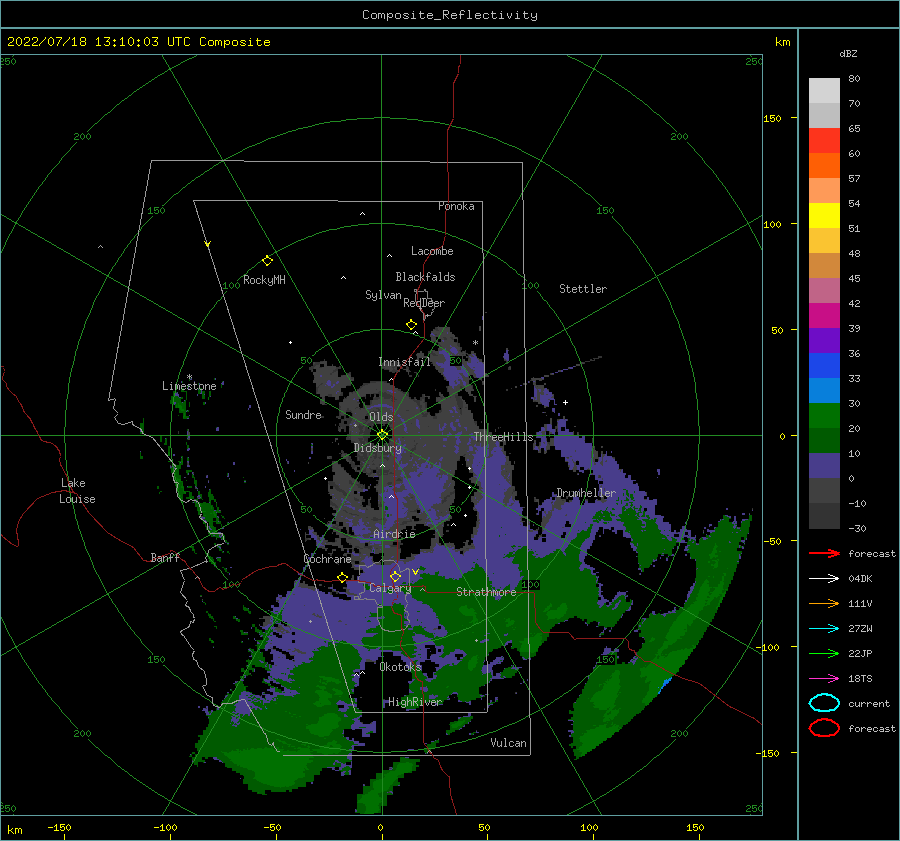900x841 pixels.
Task: Click the red 65 dBZ legend swatch
Action: click(824, 141)
